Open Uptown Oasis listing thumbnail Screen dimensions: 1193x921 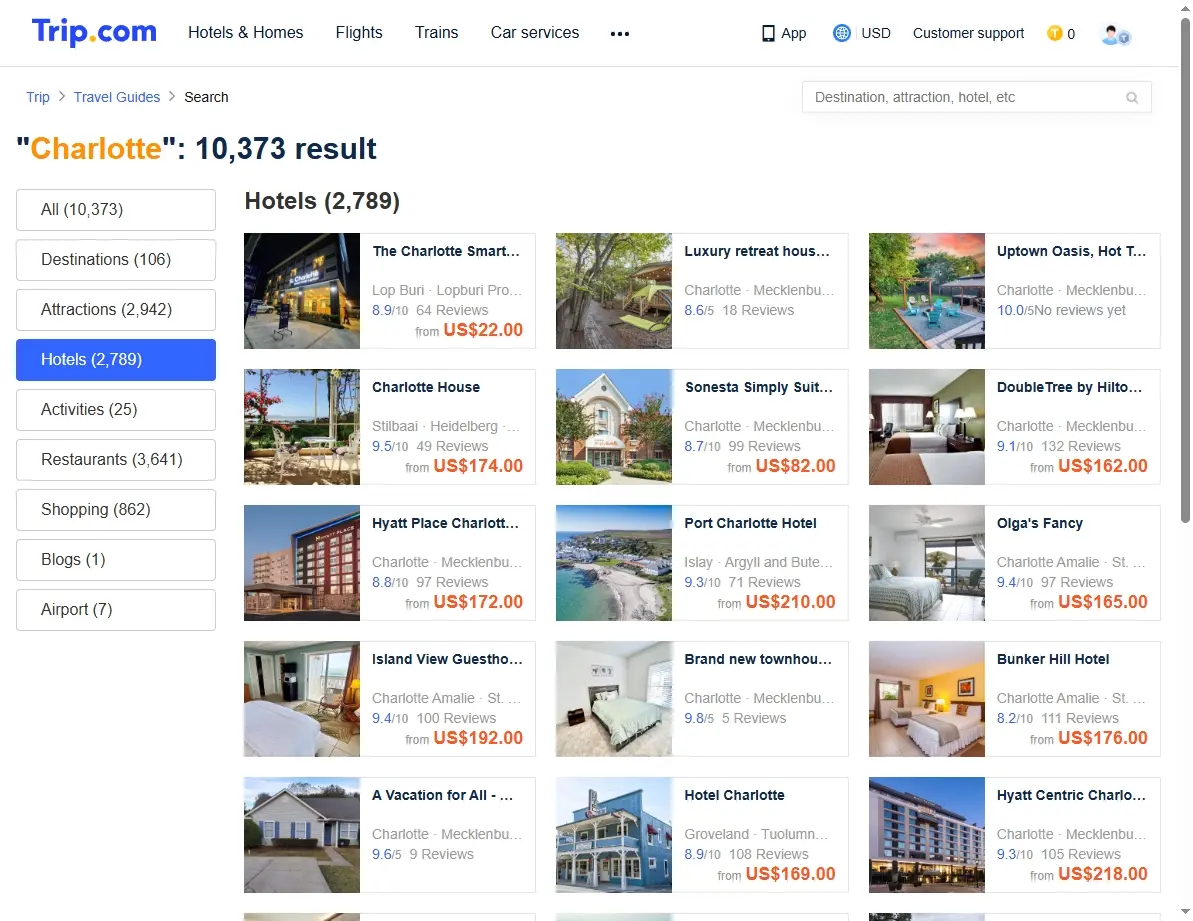[x=927, y=291]
